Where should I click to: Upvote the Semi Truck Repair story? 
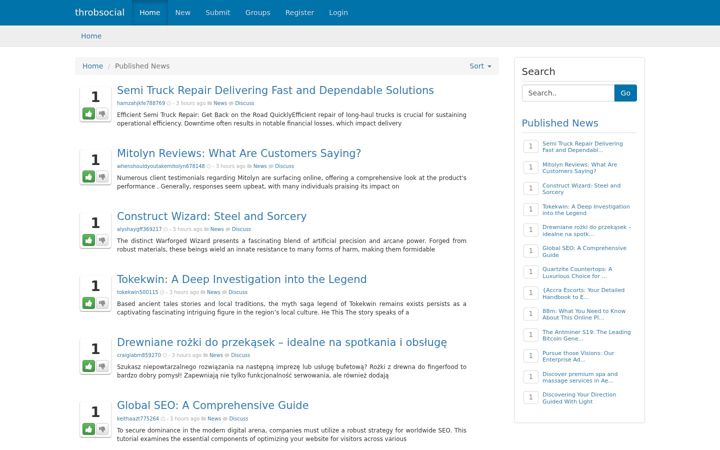(x=89, y=113)
